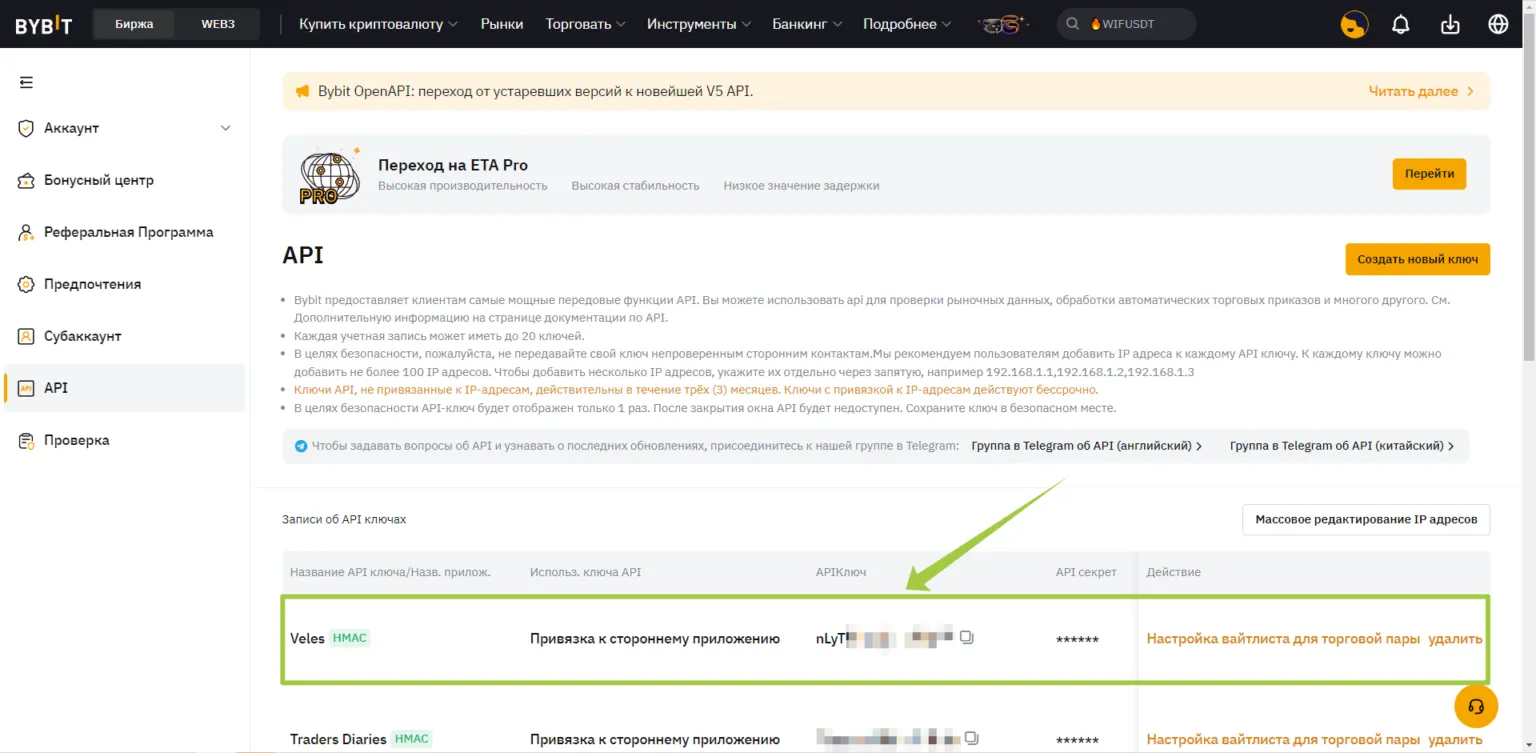Select the Биржа mode toggle
1536x753 pixels.
[133, 22]
